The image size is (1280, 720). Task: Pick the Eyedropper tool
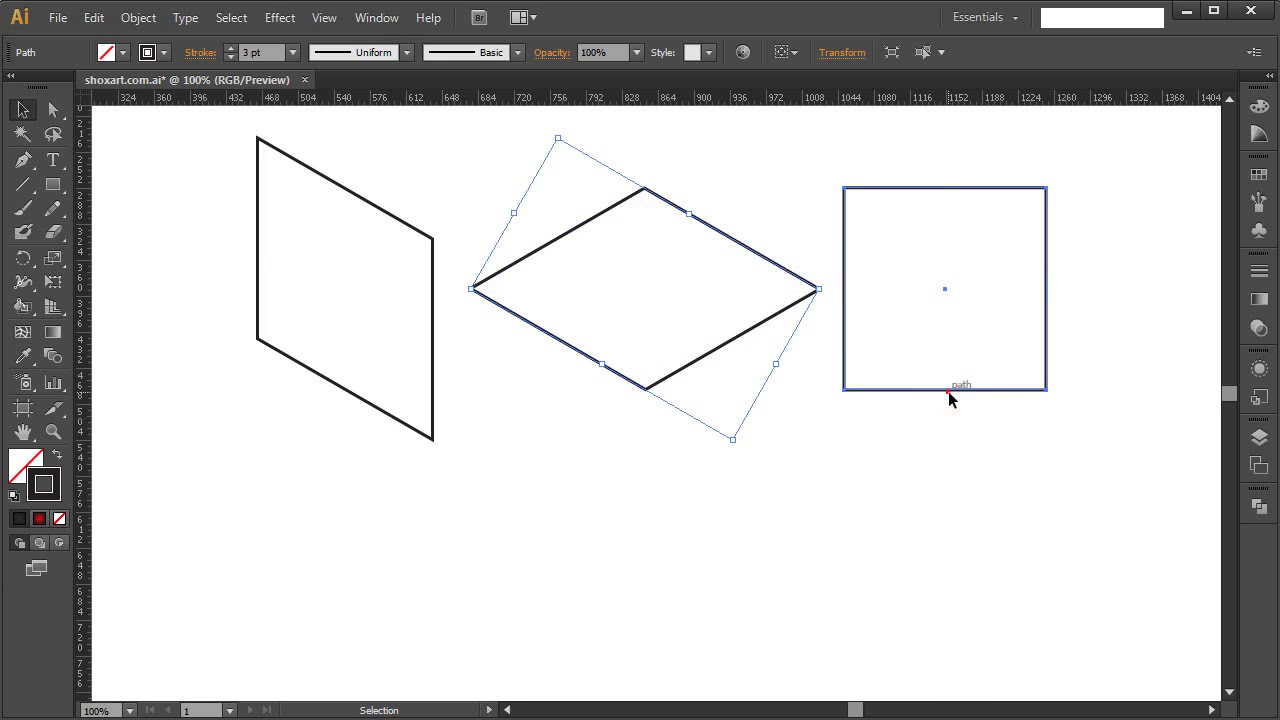pyautogui.click(x=23, y=356)
